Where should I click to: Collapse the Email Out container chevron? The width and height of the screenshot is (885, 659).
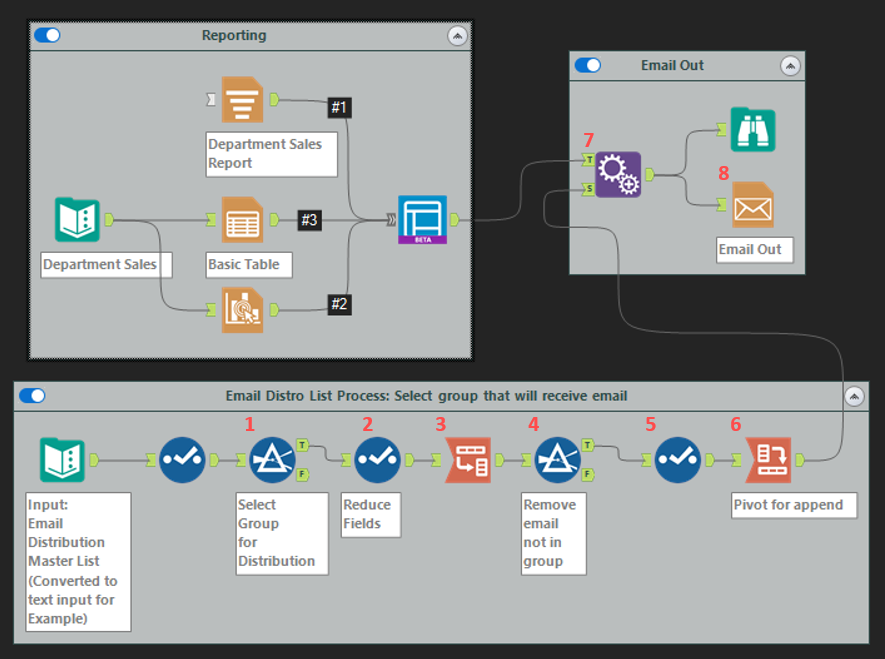[790, 65]
